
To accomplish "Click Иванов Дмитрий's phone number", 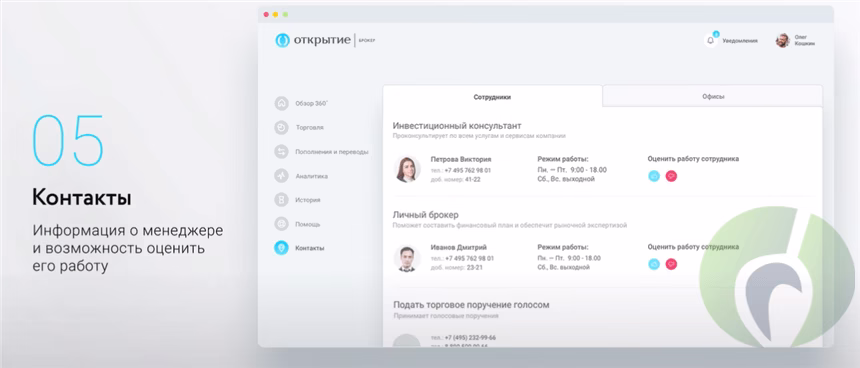I will [469, 258].
